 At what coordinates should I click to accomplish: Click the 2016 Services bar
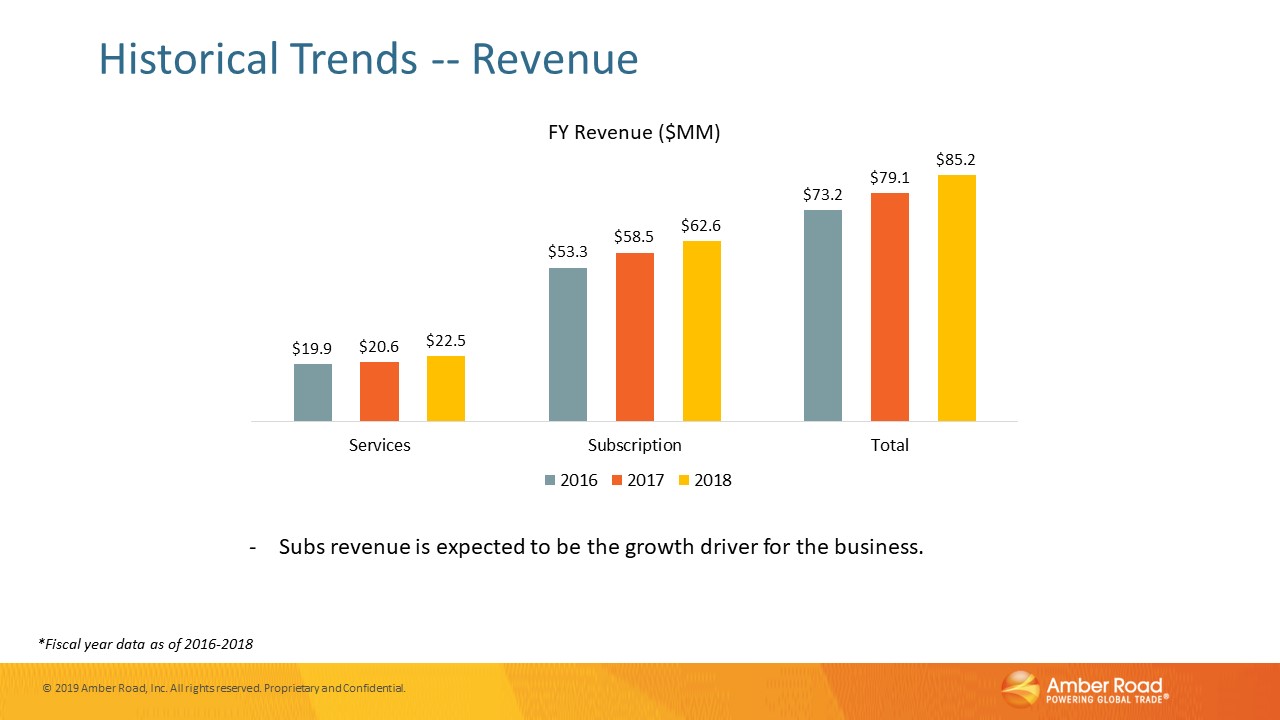click(x=313, y=392)
